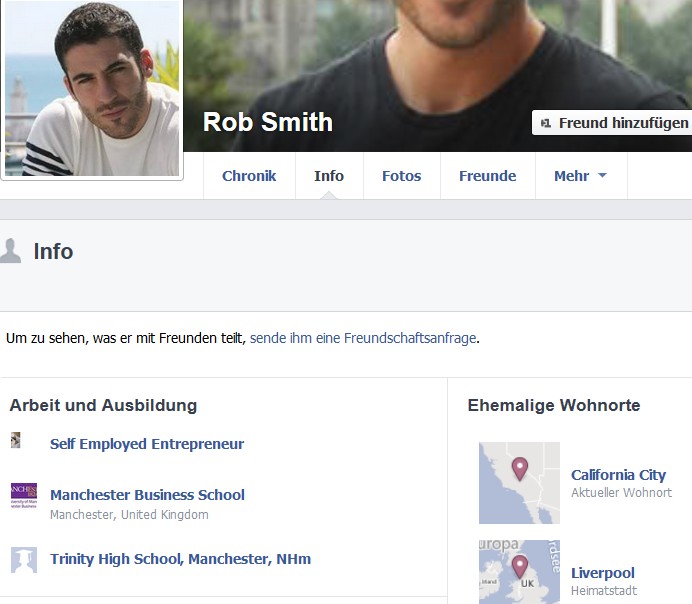Click the California City location link
This screenshot has height=604, width=692.
click(618, 475)
